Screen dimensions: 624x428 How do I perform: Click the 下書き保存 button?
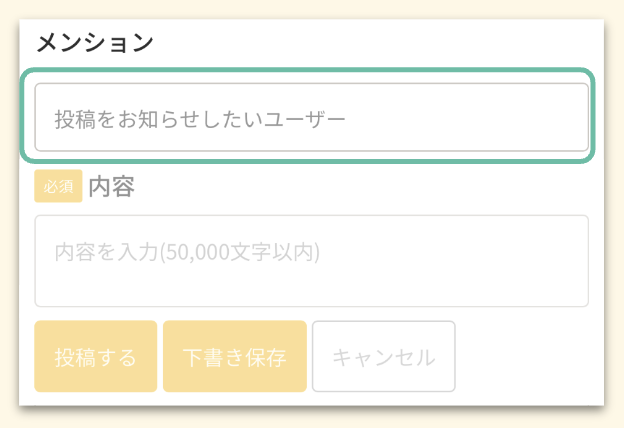[x=234, y=357]
